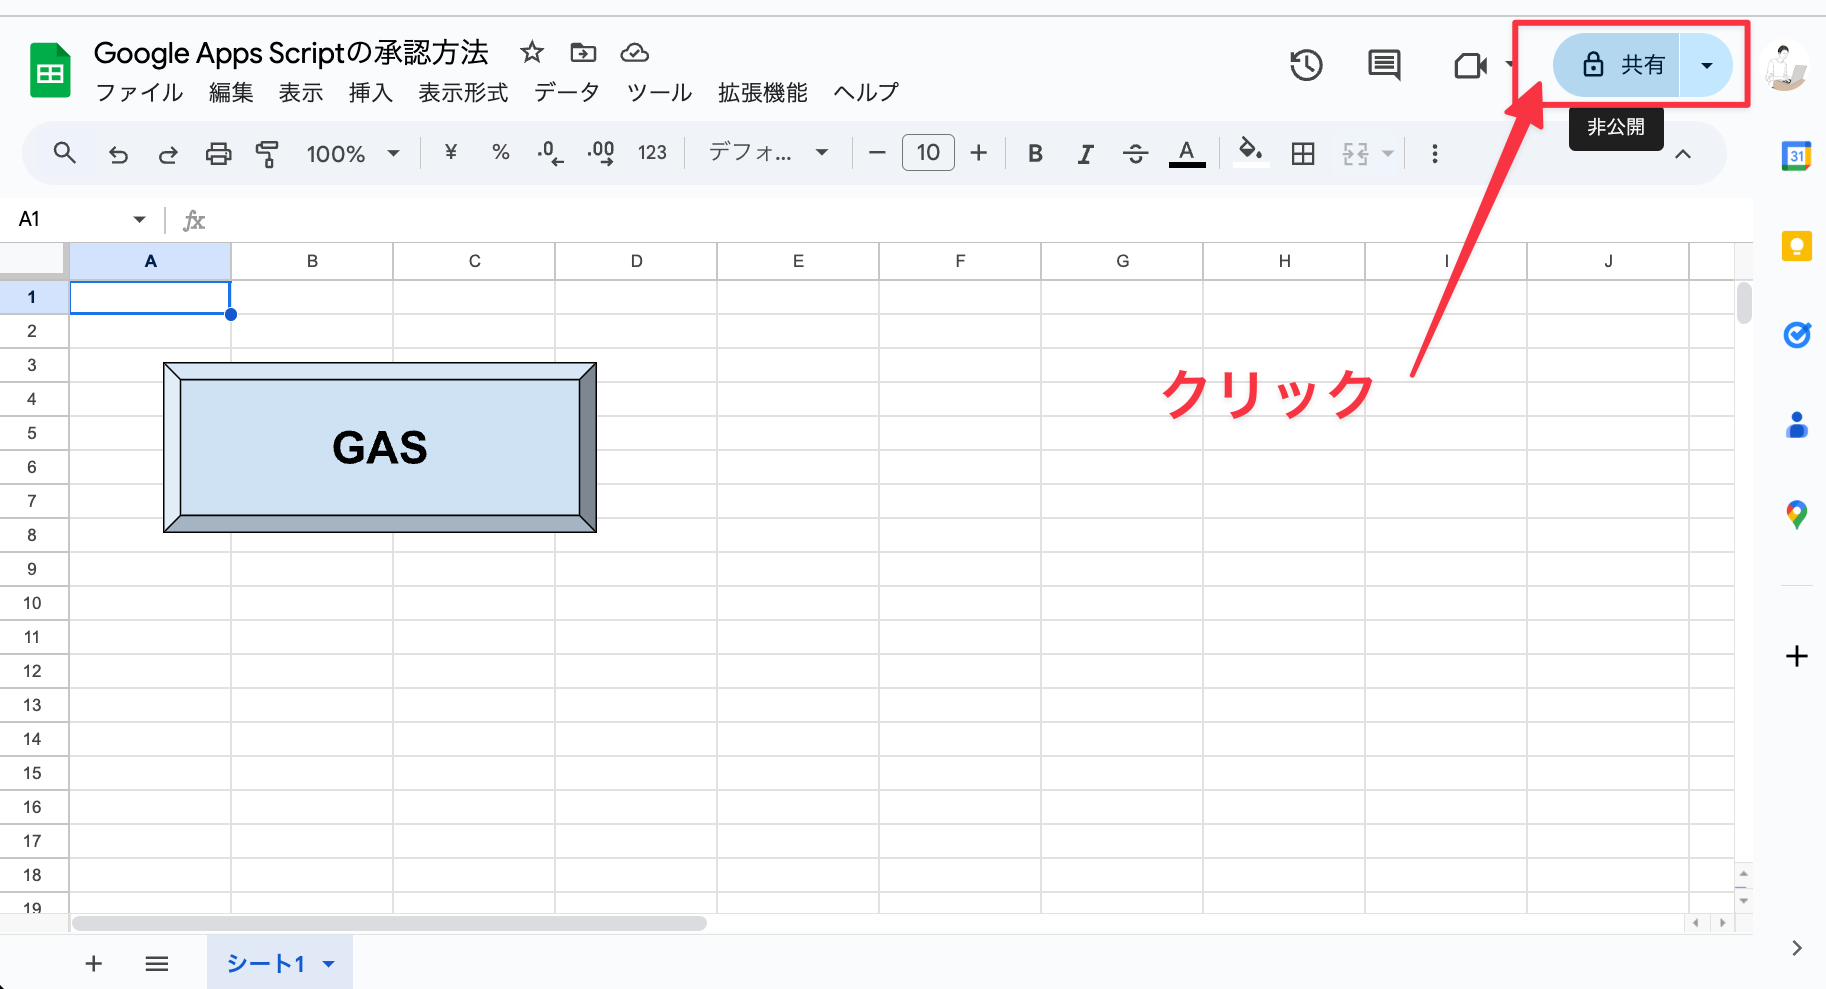Format as yen currency
Image resolution: width=1826 pixels, height=989 pixels.
click(451, 153)
